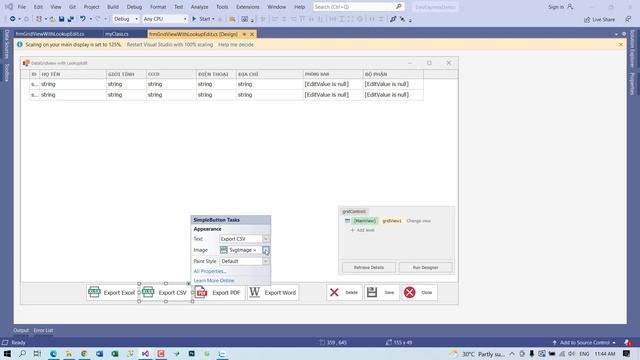Click the weather widget in taskbar
This screenshot has height=360, width=640.
[477, 354]
